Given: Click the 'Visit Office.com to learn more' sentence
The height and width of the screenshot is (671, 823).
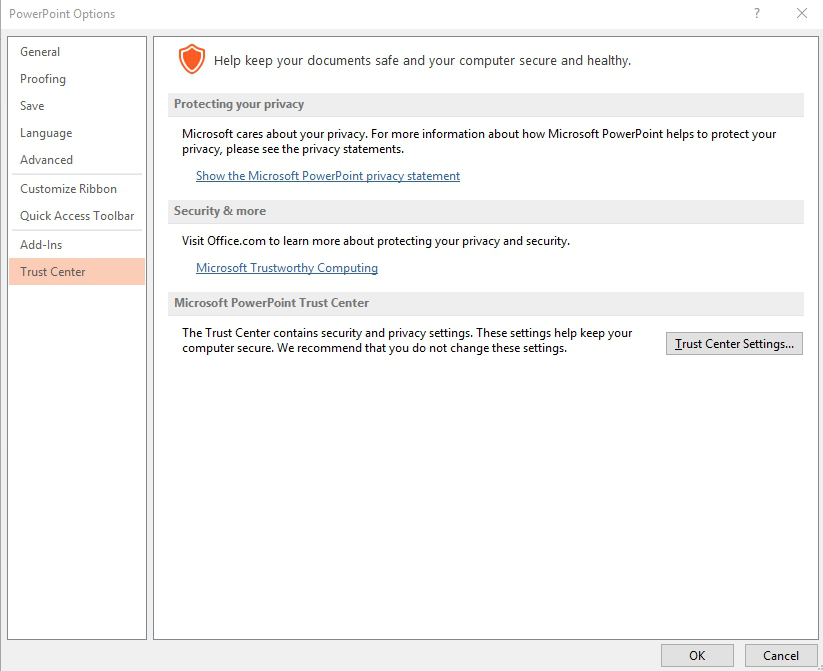Looking at the screenshot, I should tap(376, 241).
